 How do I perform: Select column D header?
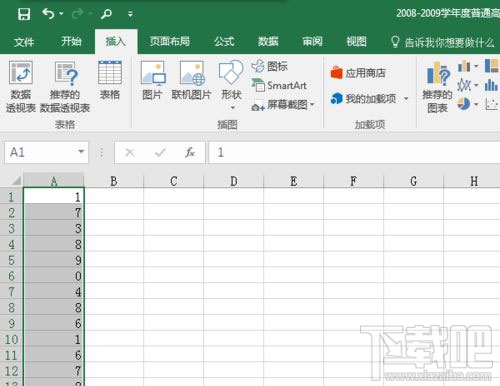coord(234,181)
